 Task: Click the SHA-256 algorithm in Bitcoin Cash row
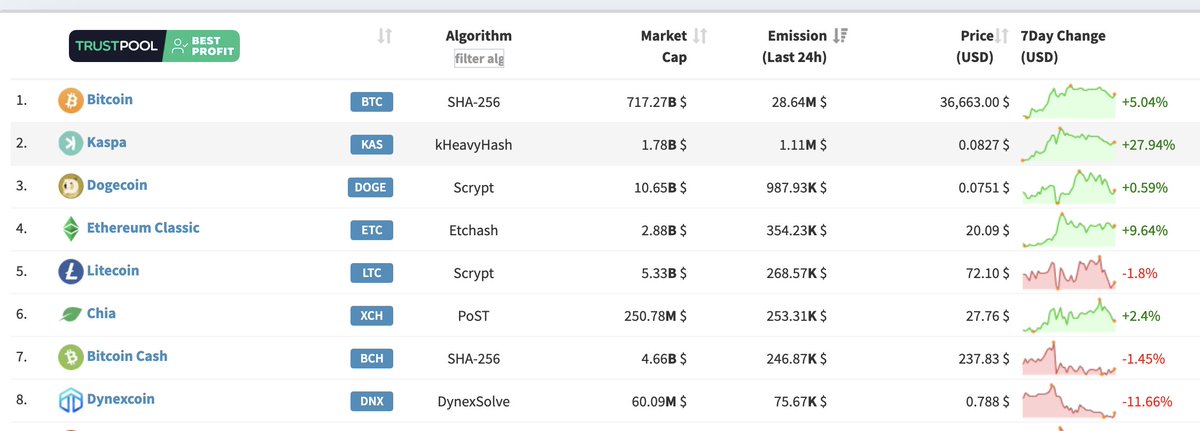pos(474,358)
